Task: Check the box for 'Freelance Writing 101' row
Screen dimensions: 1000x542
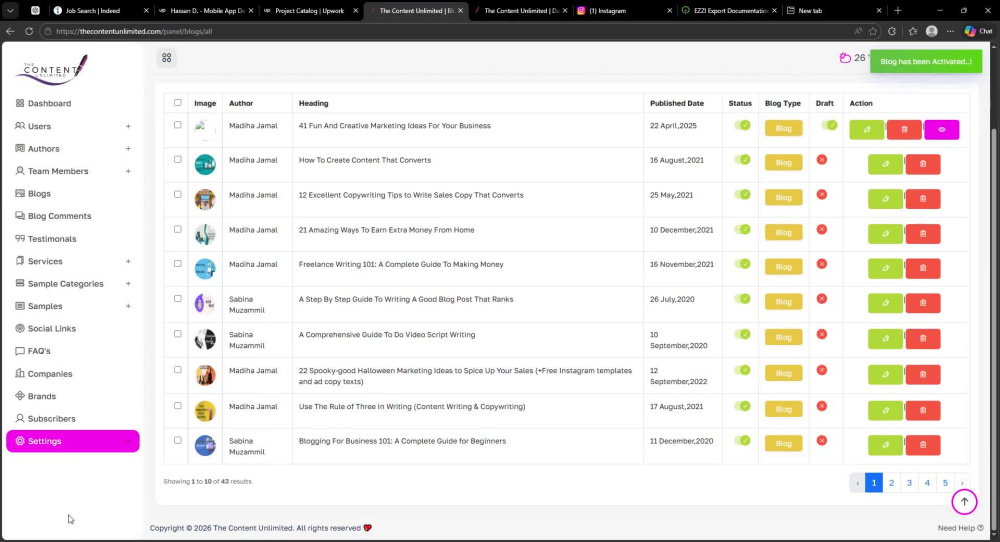Action: [x=177, y=263]
